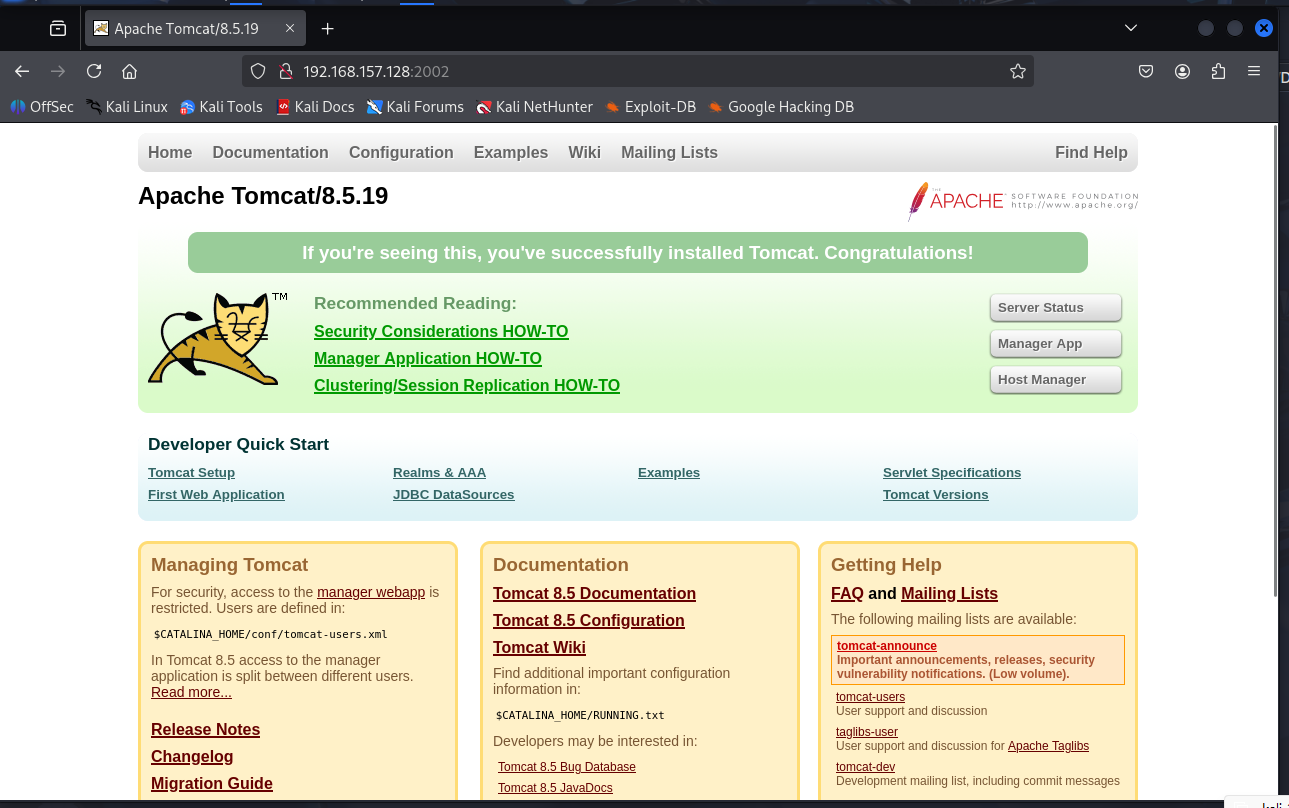Image resolution: width=1289 pixels, height=808 pixels.
Task: Open Tomcat 8.5 Configuration link
Action: pos(589,620)
